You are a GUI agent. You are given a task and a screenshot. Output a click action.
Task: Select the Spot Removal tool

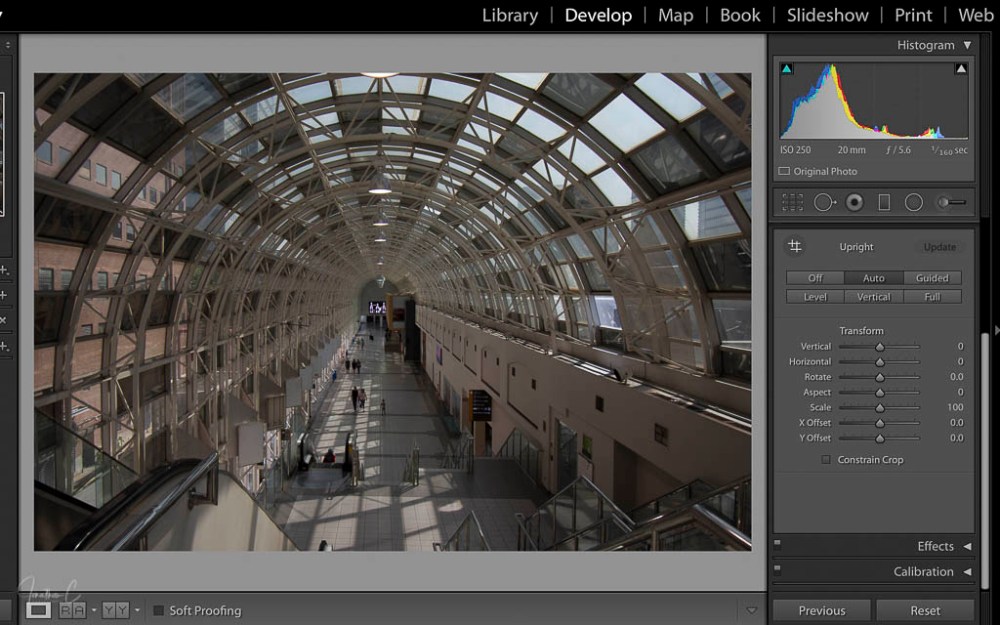click(824, 202)
